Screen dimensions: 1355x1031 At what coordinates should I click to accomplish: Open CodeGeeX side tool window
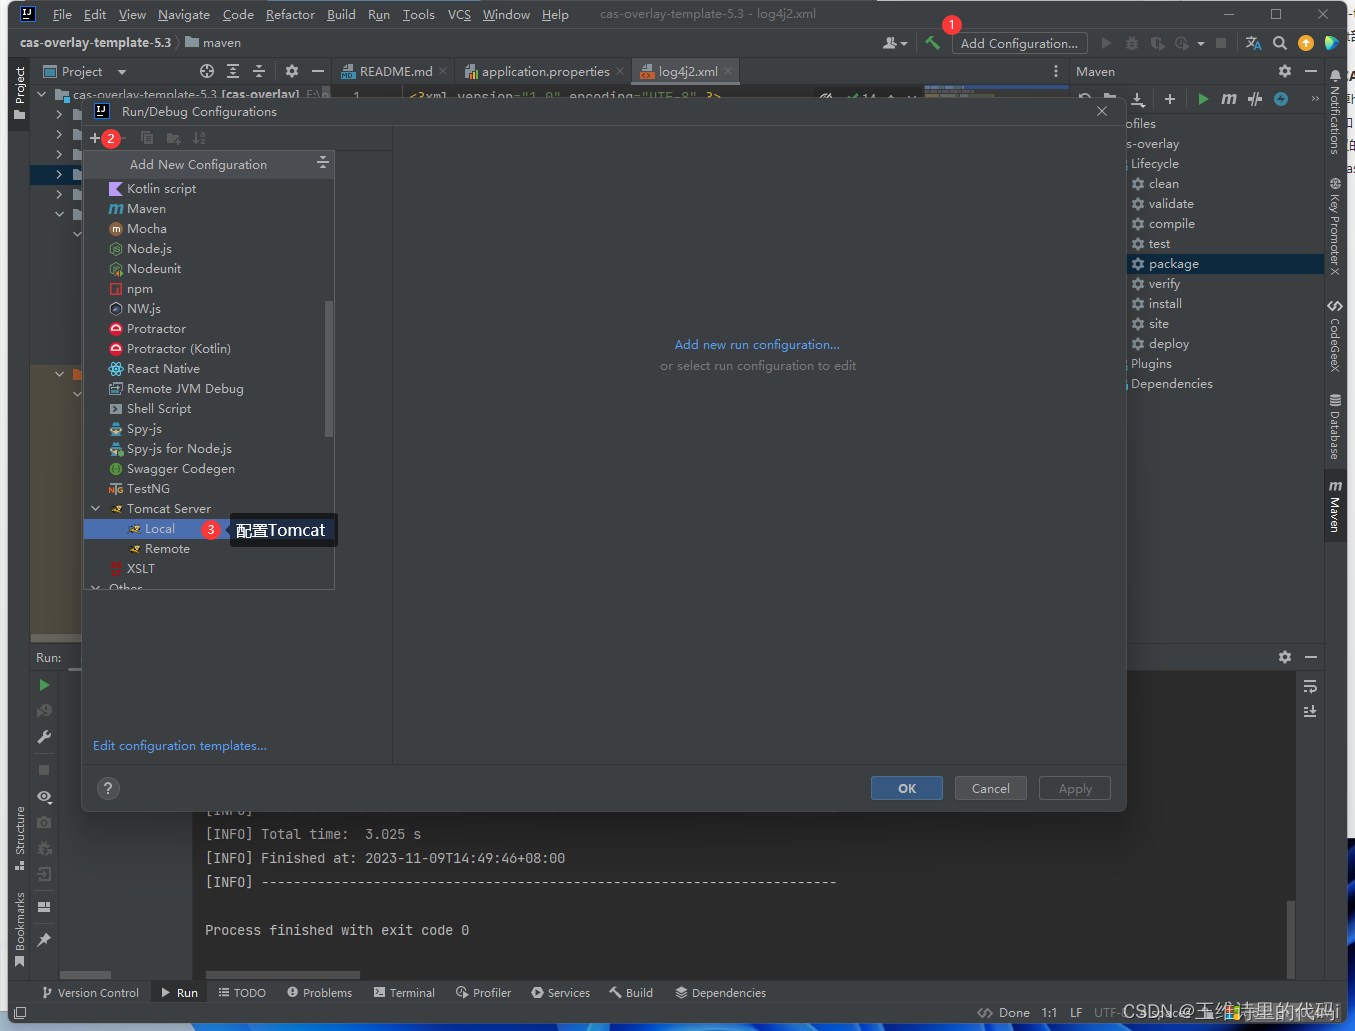[1335, 336]
